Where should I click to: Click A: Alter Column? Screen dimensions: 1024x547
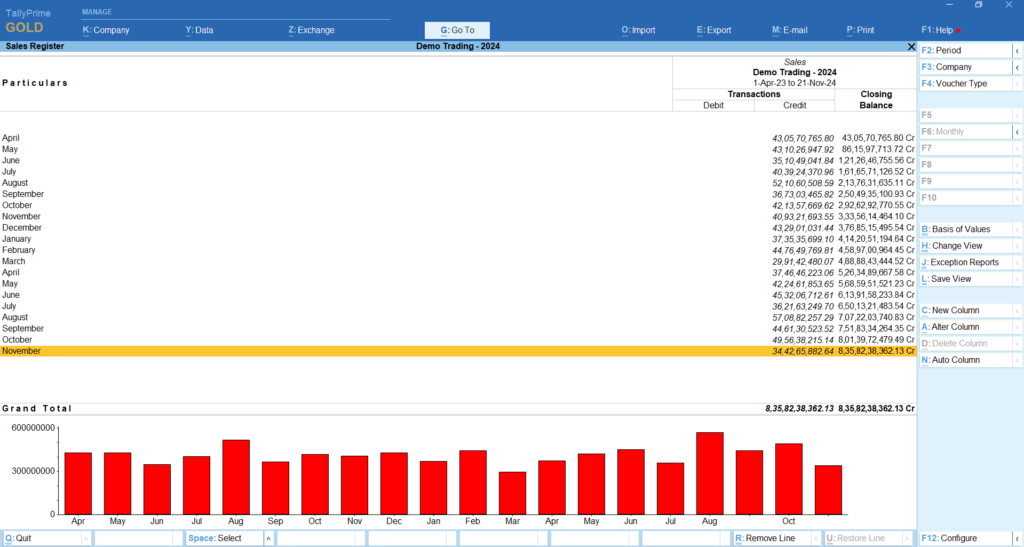click(966, 327)
